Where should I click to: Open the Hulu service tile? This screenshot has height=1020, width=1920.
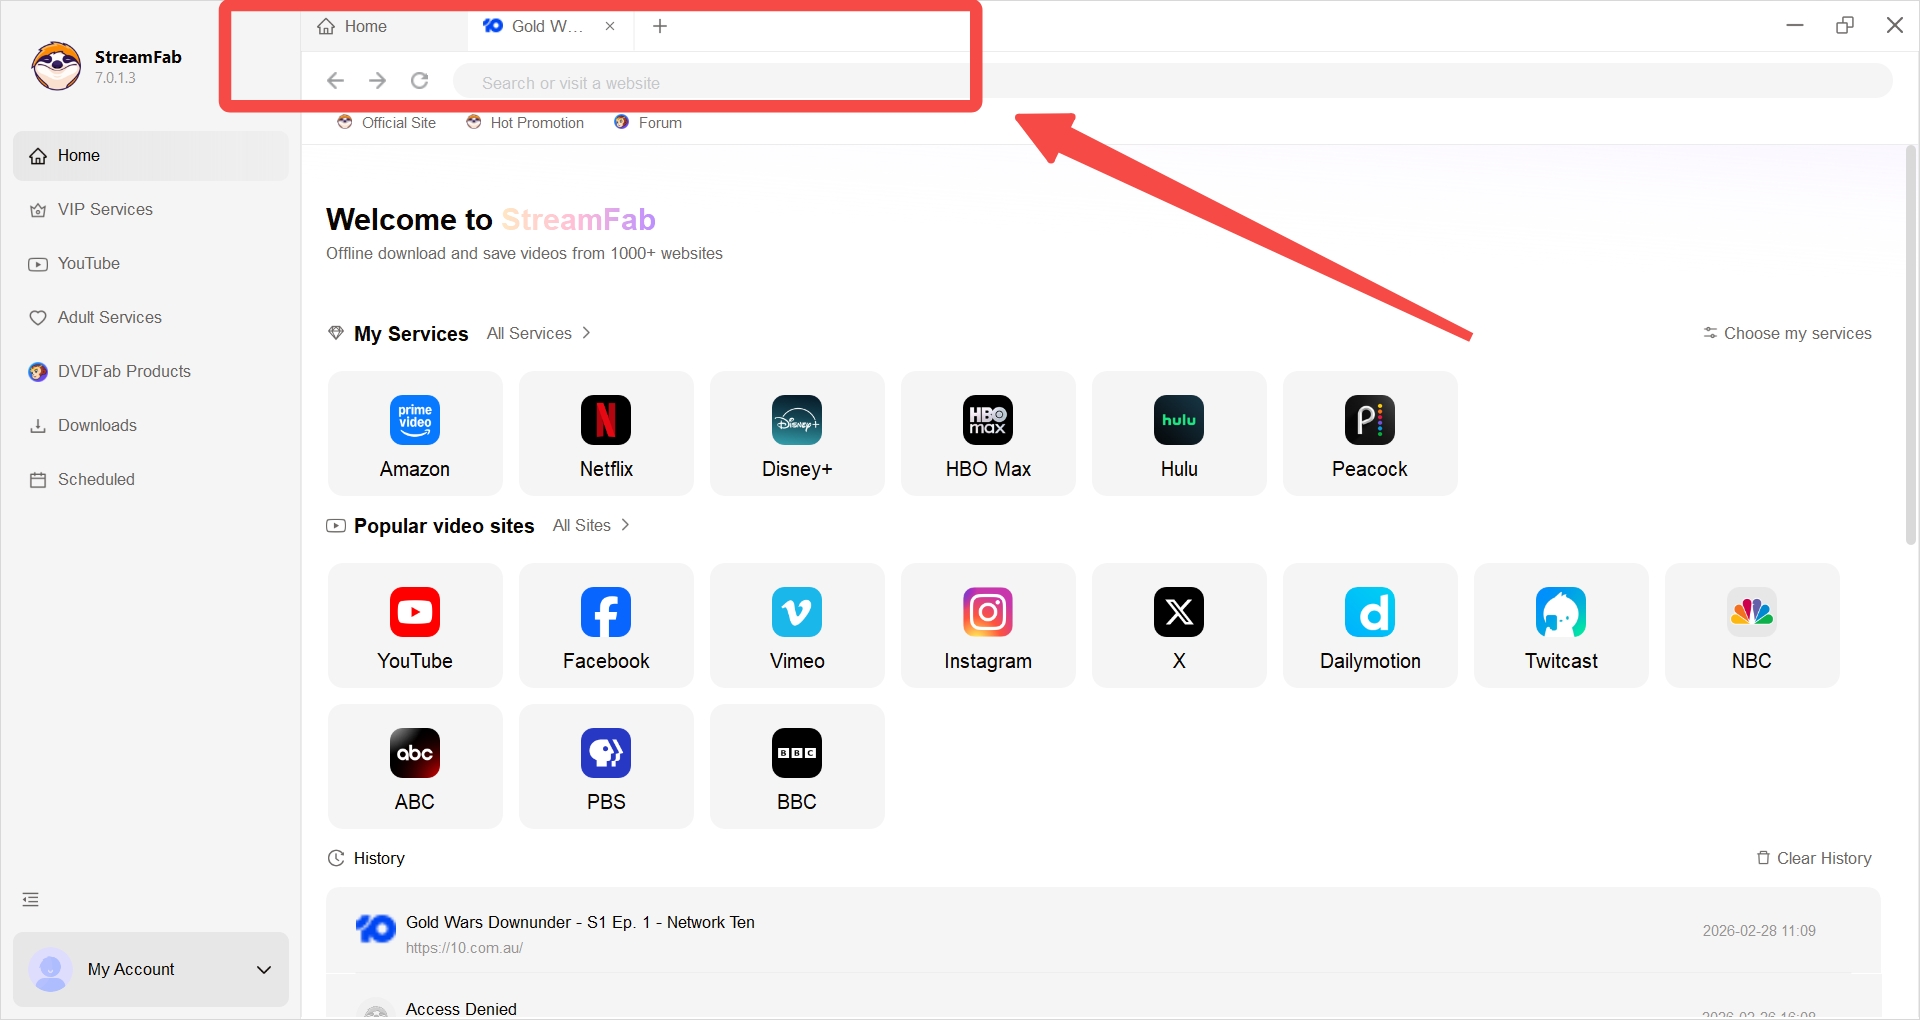(1178, 433)
